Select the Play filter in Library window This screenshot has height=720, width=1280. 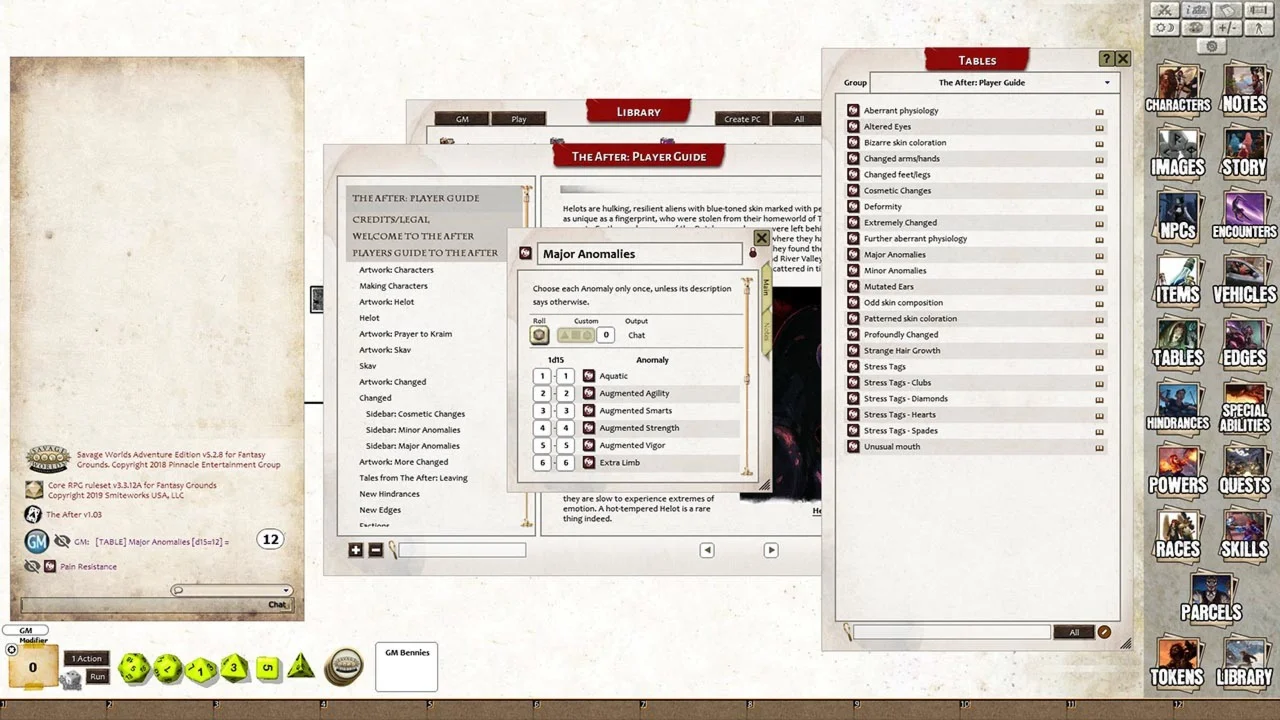519,119
